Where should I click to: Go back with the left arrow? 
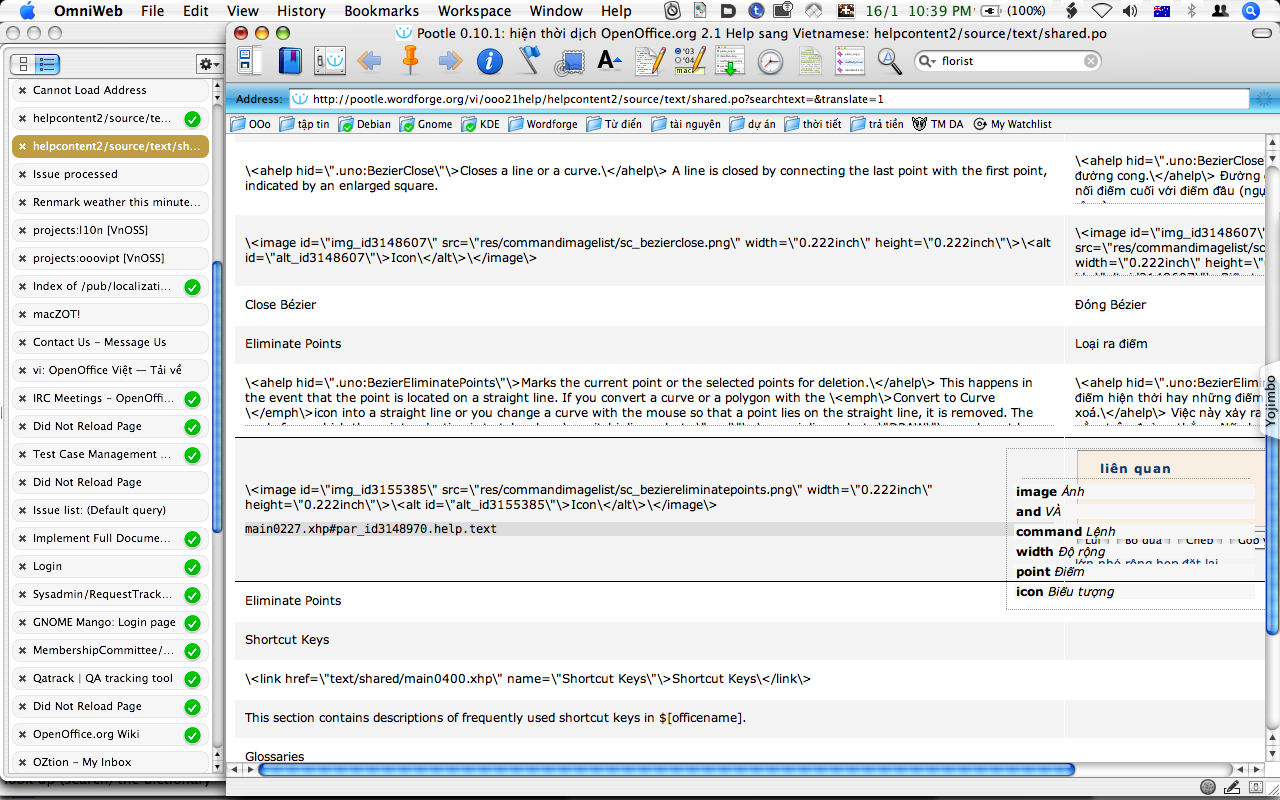(x=369, y=61)
